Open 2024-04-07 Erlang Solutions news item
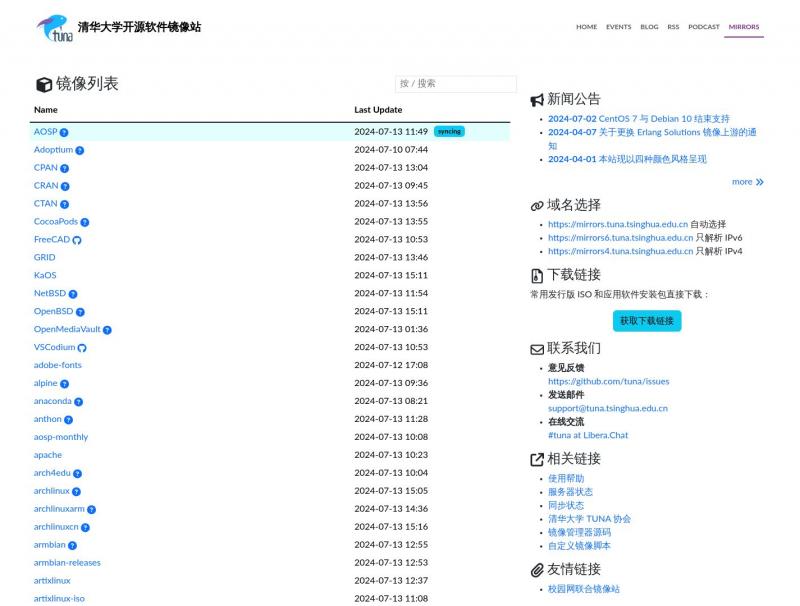 point(652,139)
